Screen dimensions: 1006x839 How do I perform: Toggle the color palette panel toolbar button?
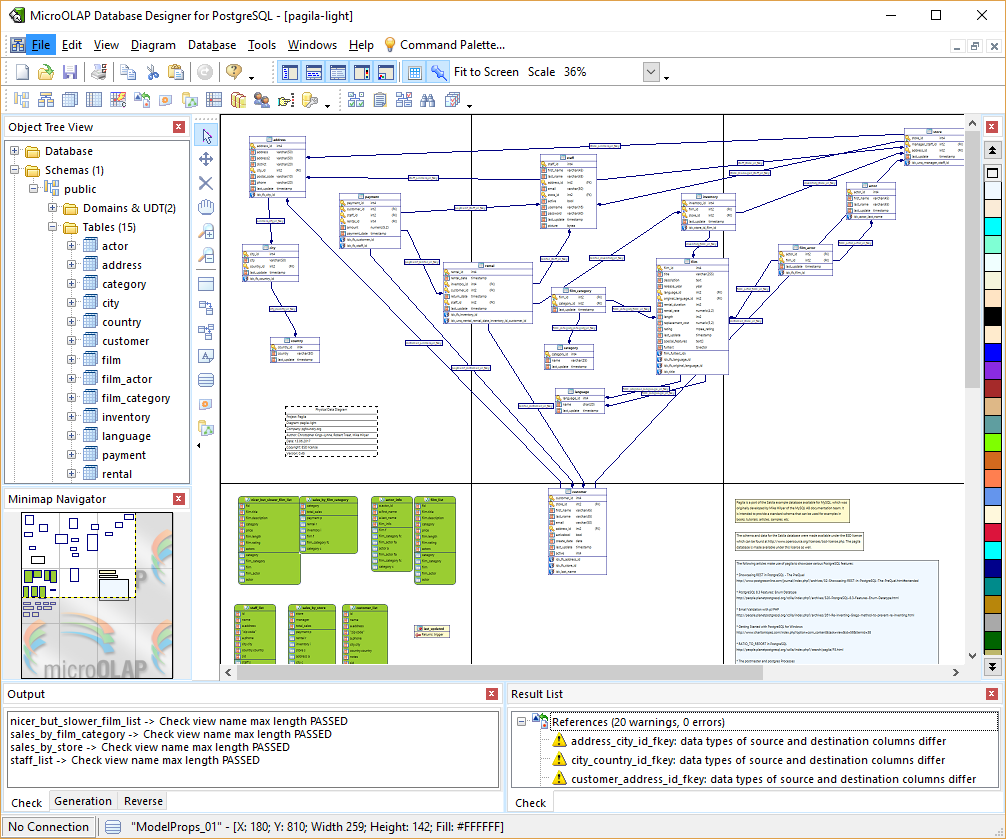[362, 72]
